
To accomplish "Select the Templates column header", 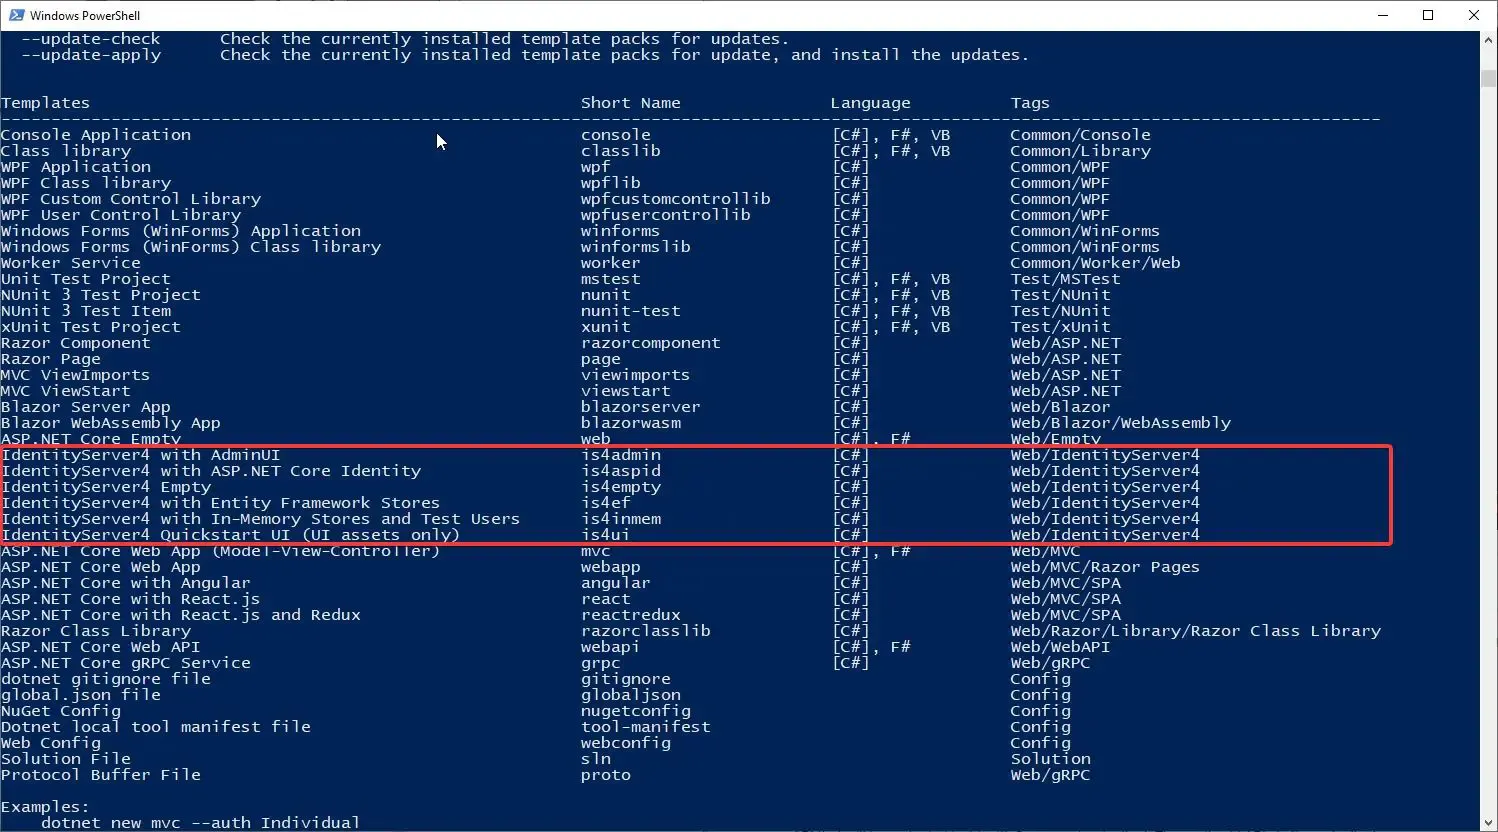I will [x=45, y=102].
